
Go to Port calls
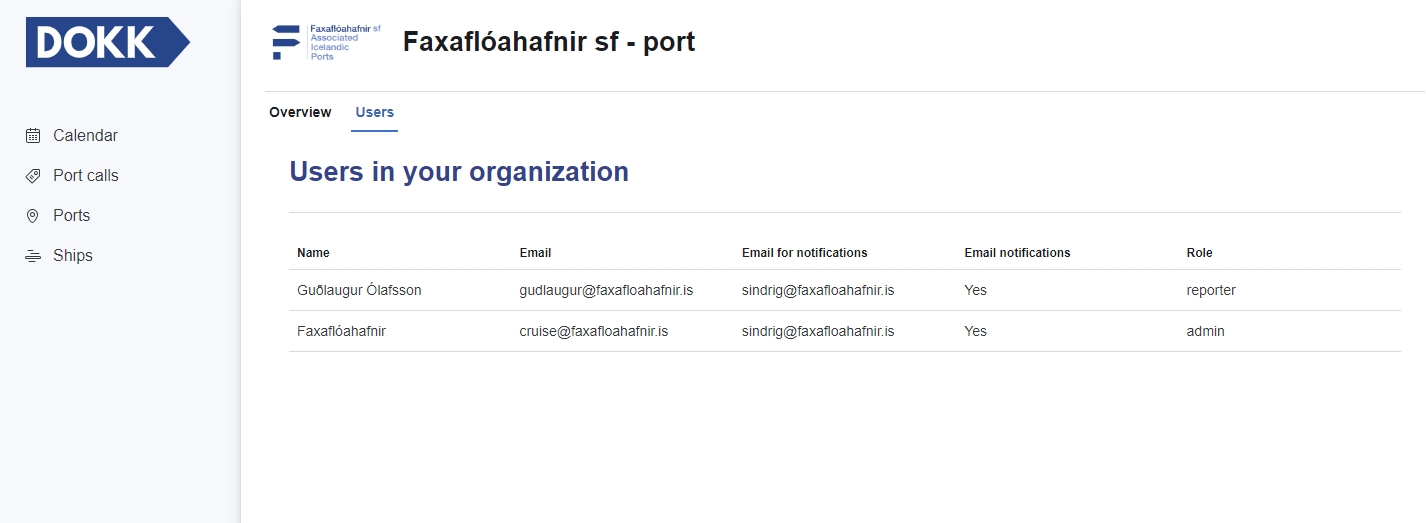pyautogui.click(x=85, y=176)
